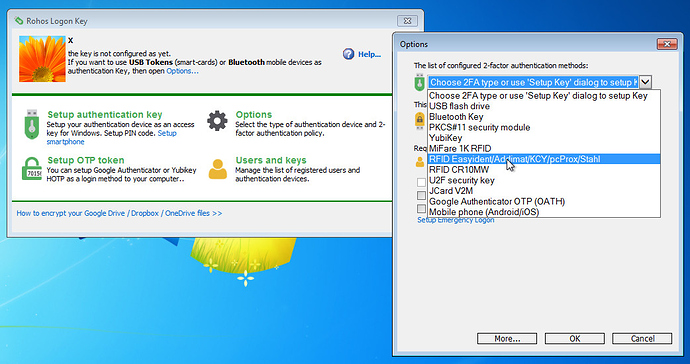Viewport: 690px width, 364px height.
Task: Click the gear Options icon
Action: click(217, 121)
